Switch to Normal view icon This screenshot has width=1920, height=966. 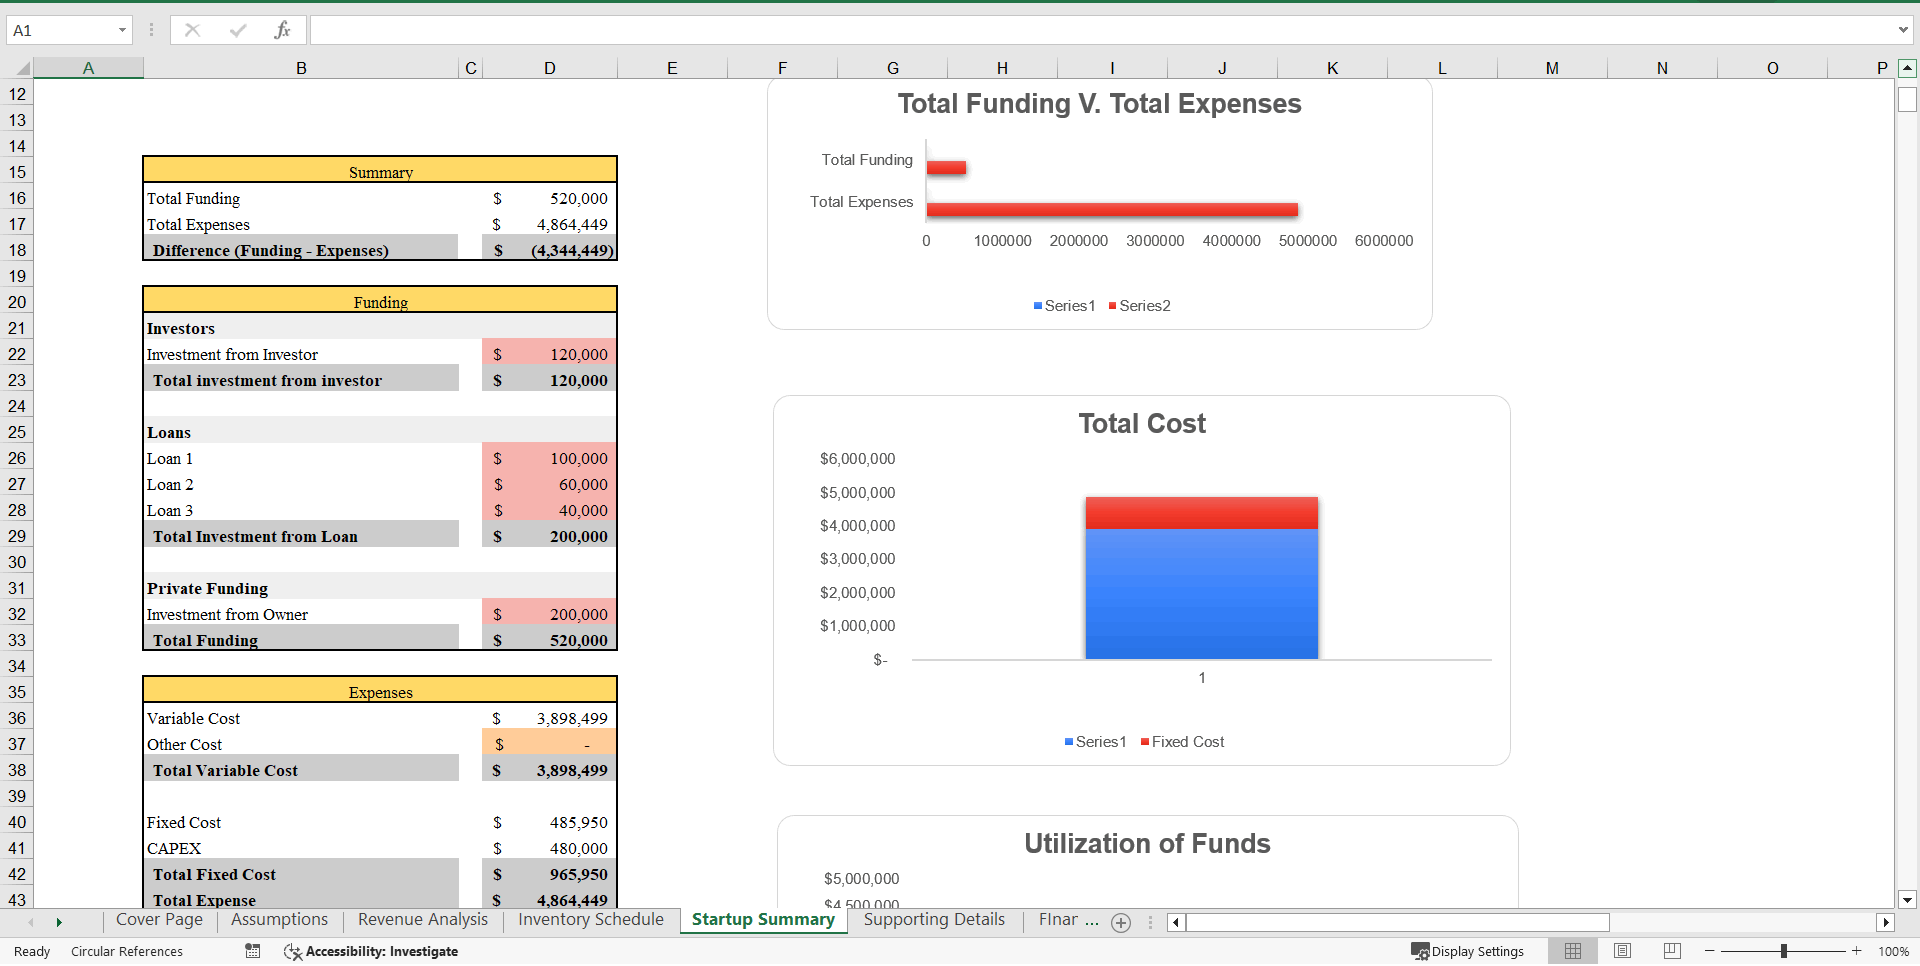1573,951
